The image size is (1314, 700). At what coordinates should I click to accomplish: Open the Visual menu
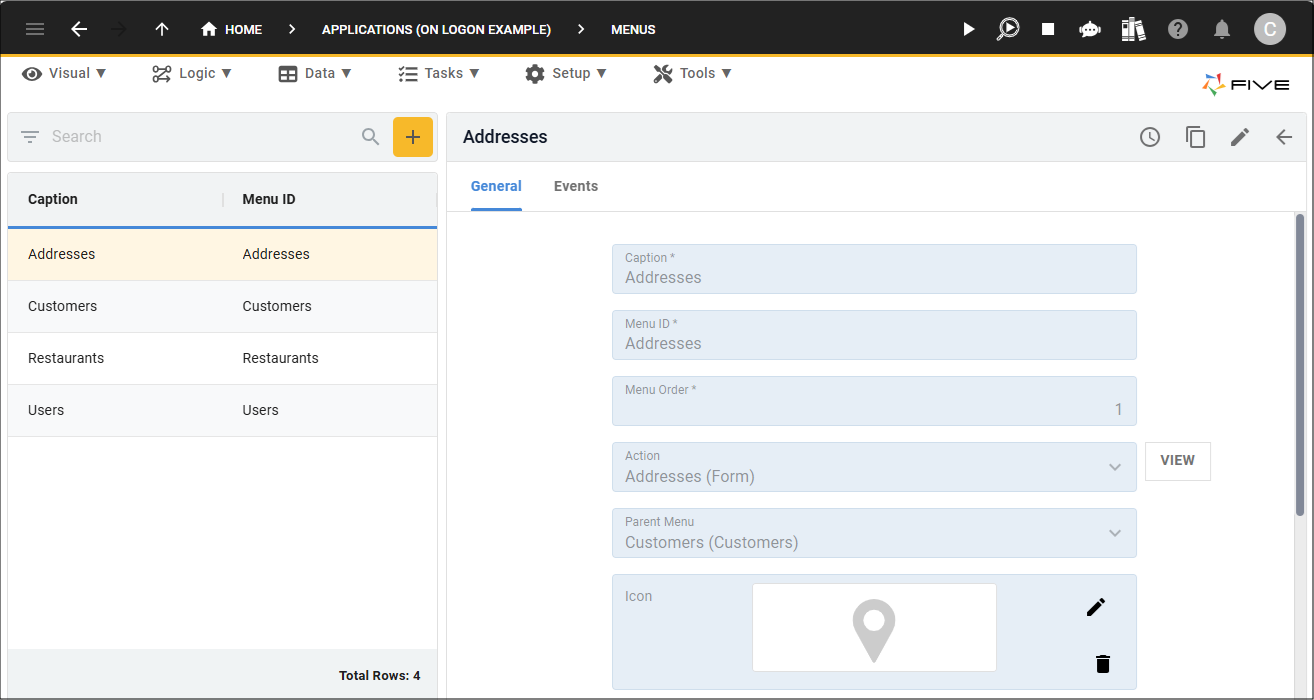click(64, 73)
